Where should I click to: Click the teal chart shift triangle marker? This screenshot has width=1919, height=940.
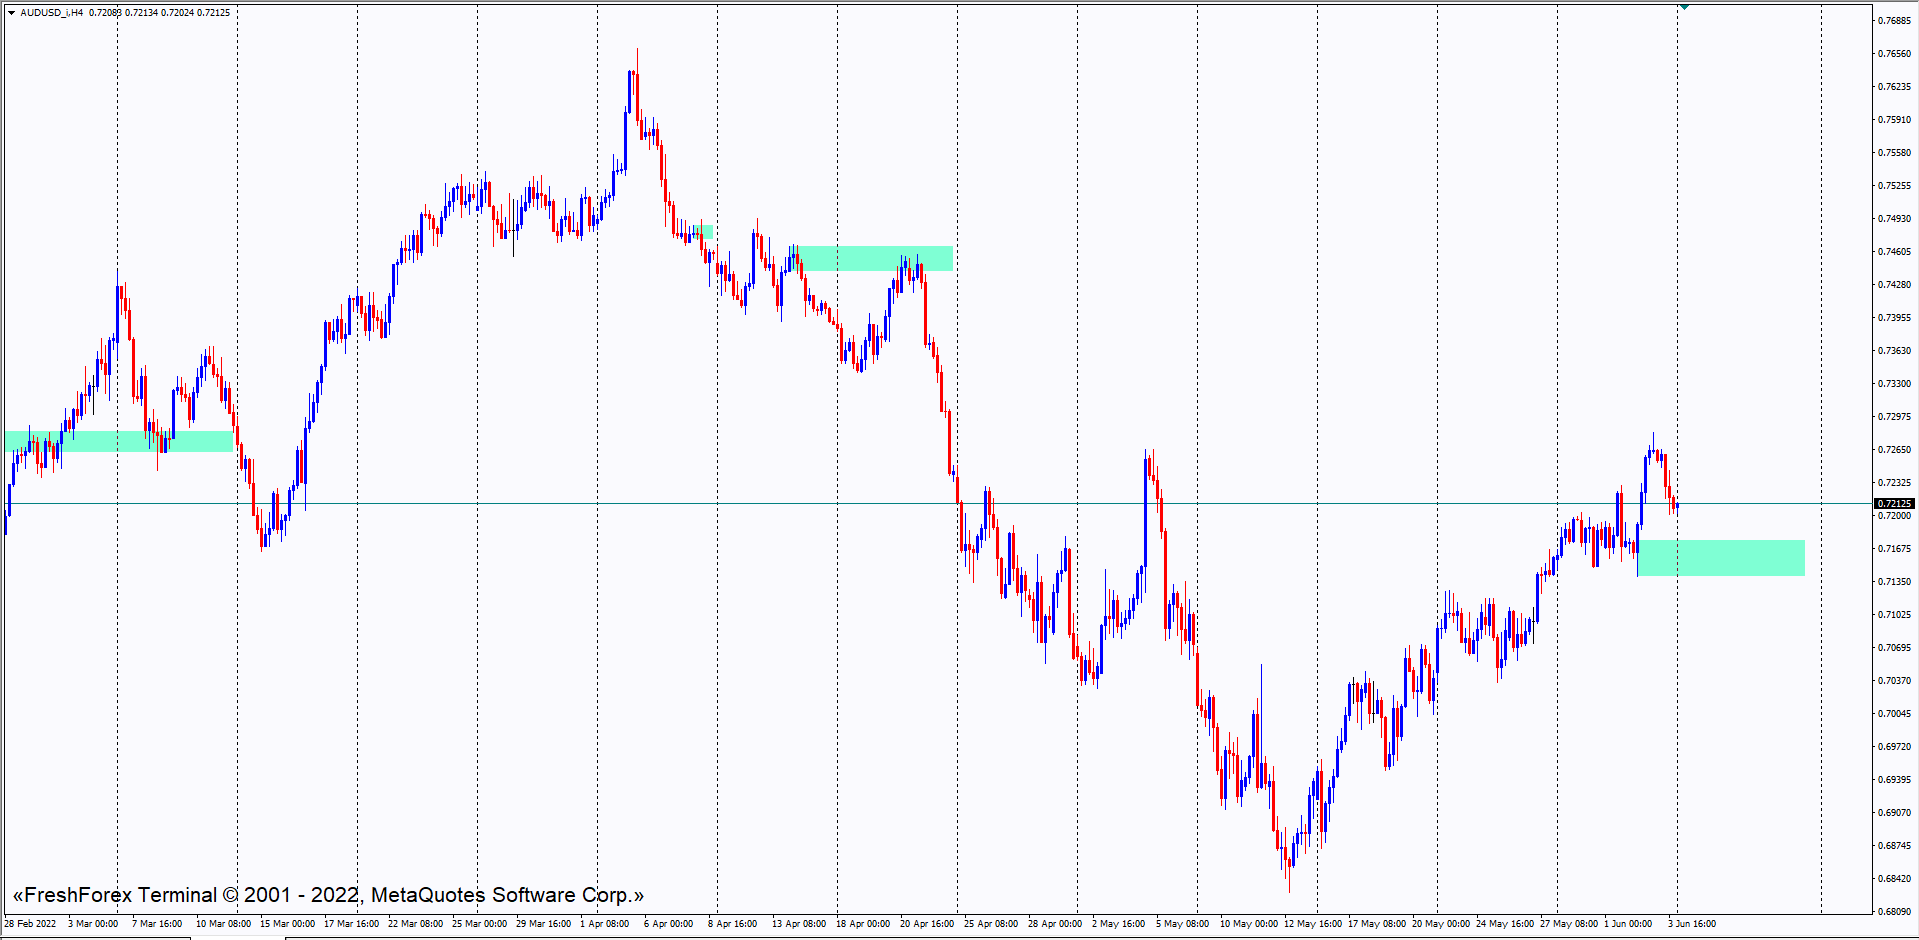point(1685,7)
